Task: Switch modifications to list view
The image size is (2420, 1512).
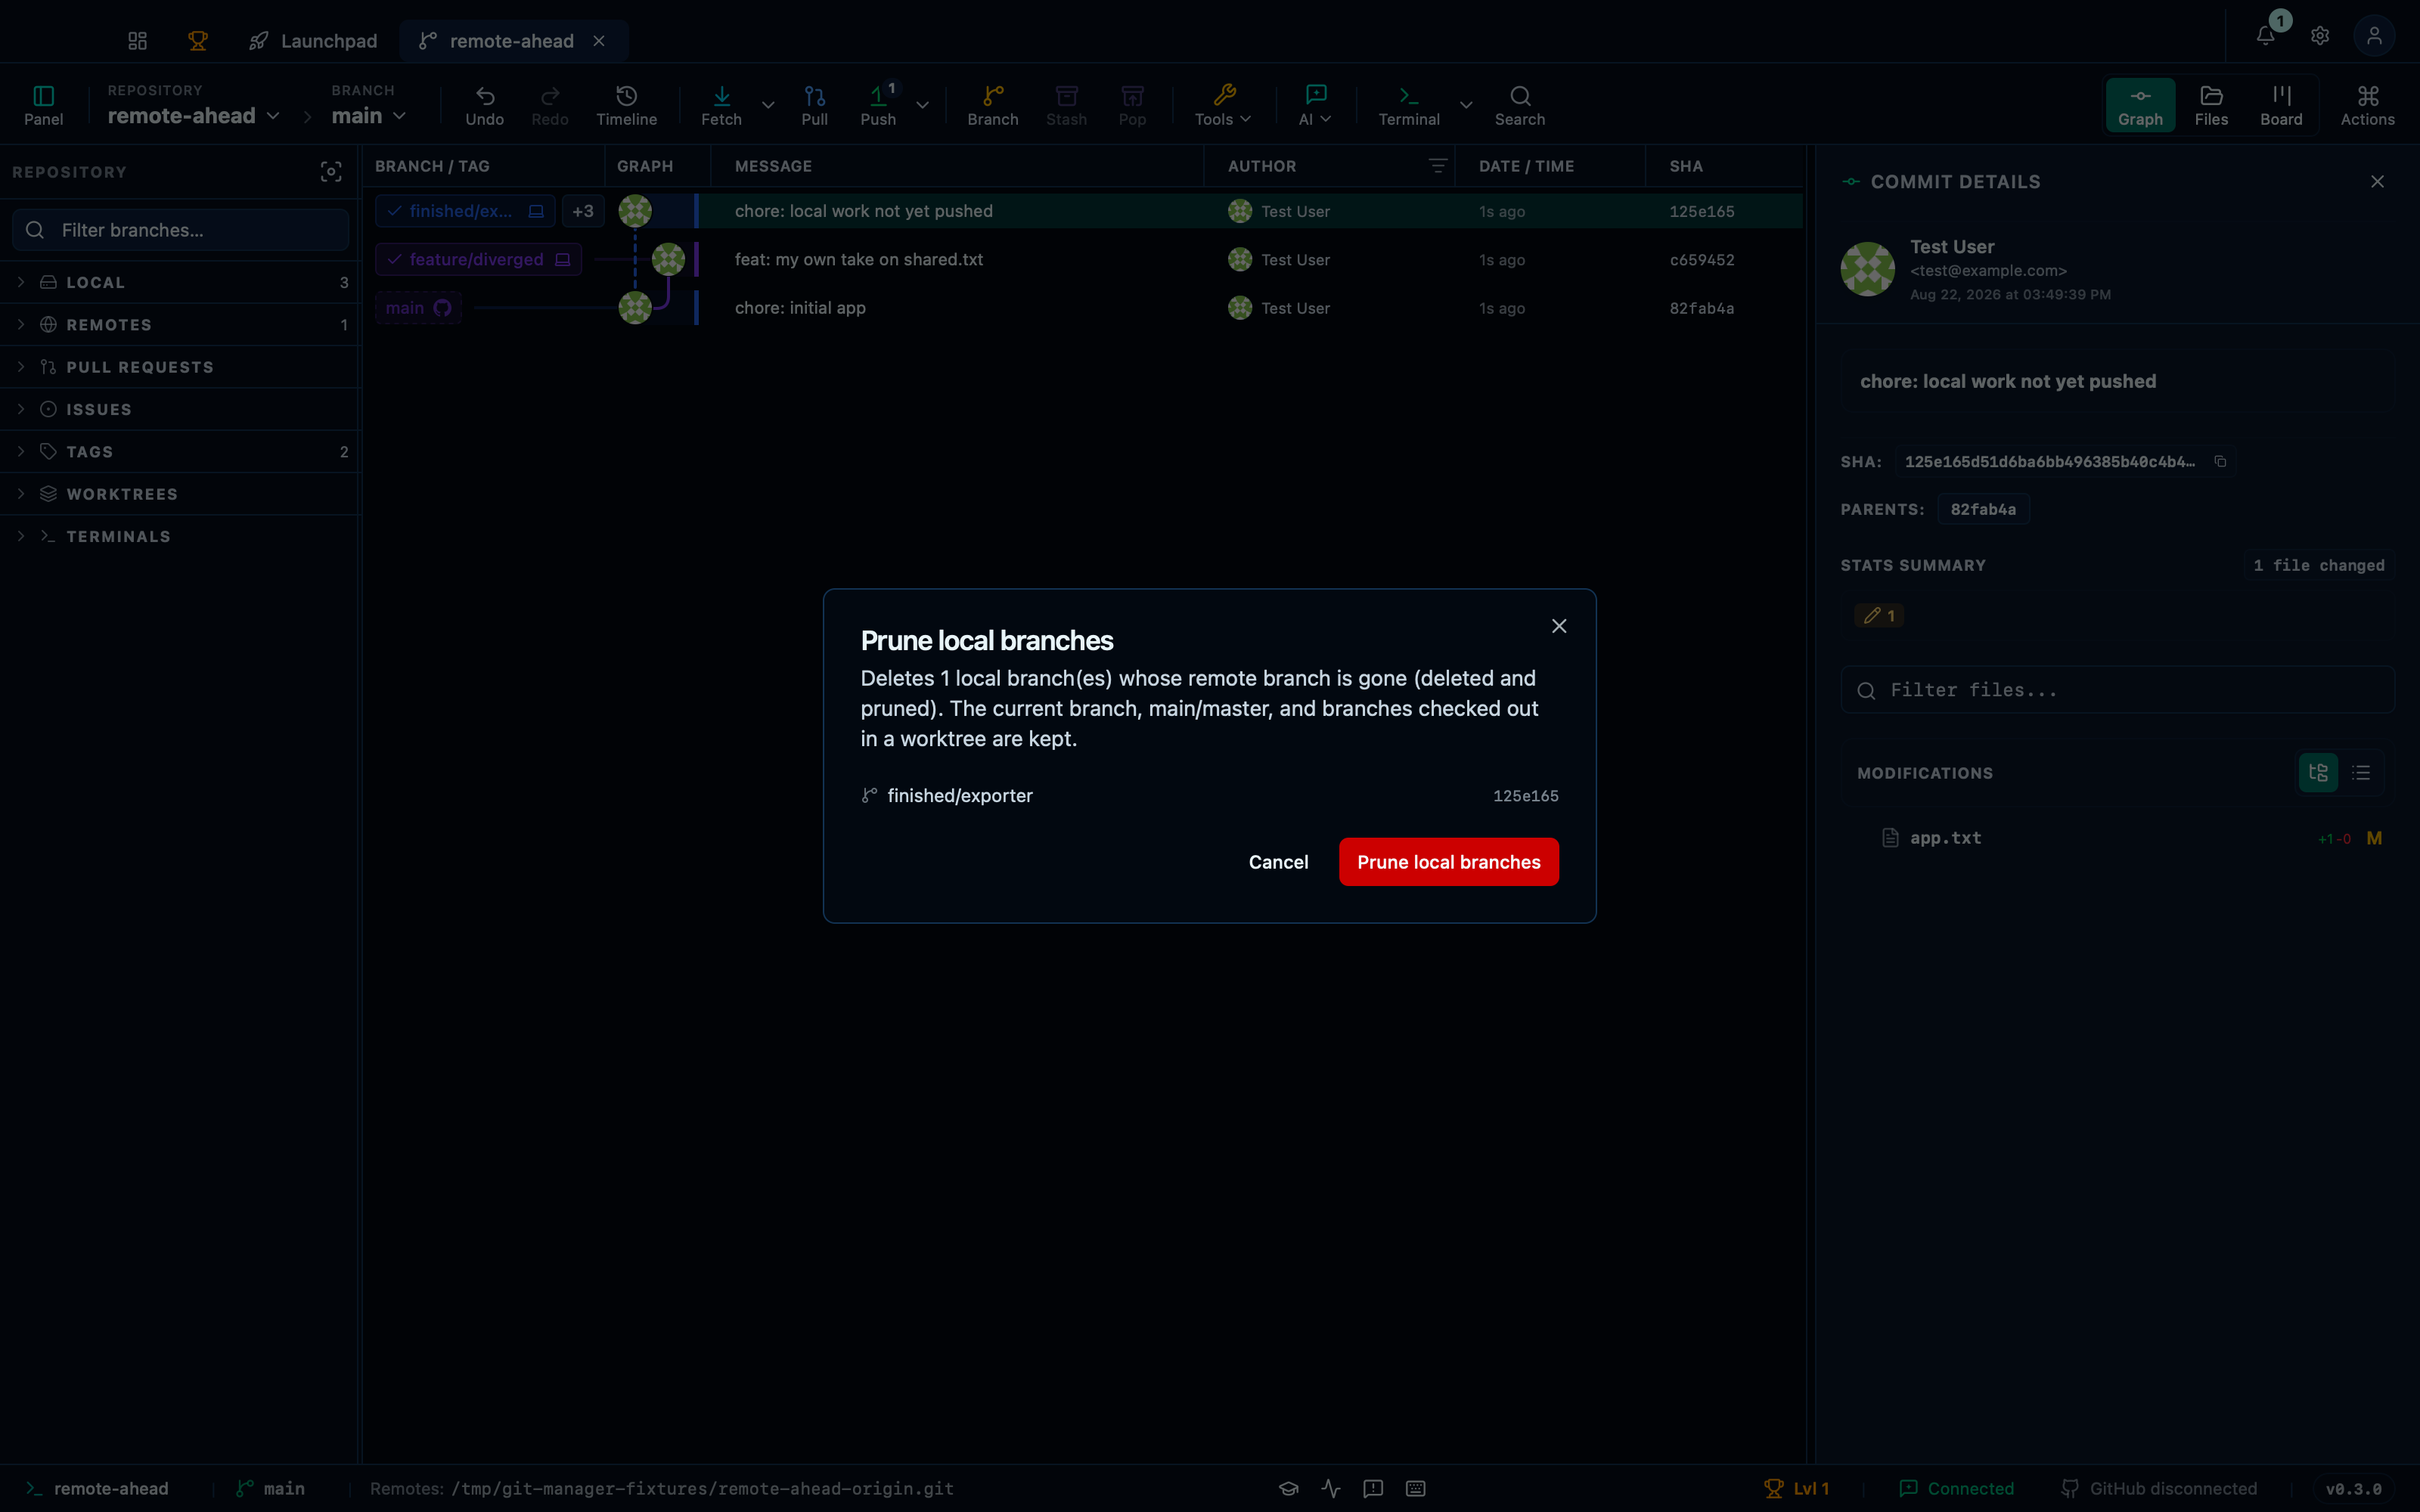Action: 2361,773
